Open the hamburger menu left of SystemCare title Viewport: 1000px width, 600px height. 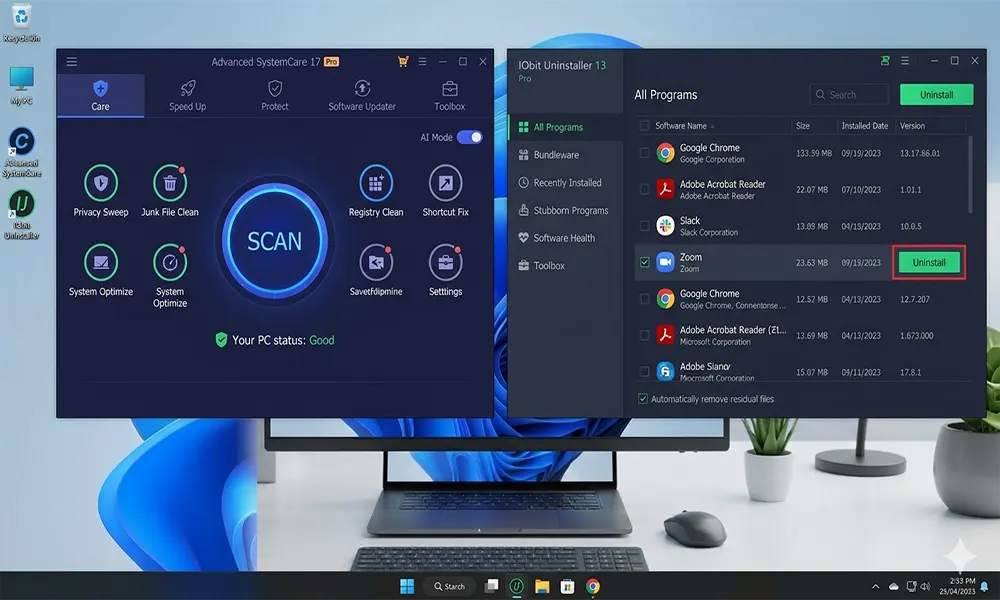(x=71, y=62)
